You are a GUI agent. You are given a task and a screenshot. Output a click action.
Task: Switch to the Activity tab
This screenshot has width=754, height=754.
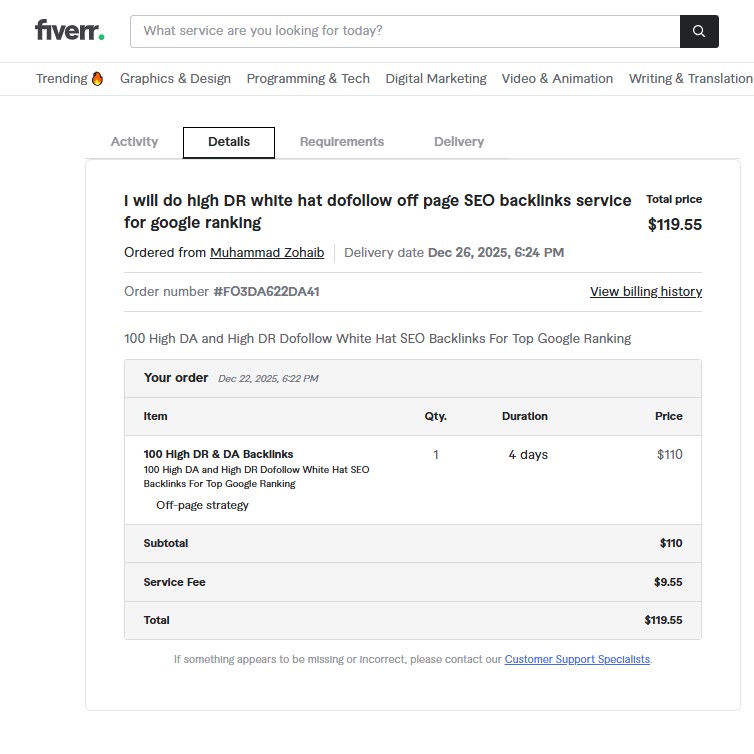click(134, 142)
